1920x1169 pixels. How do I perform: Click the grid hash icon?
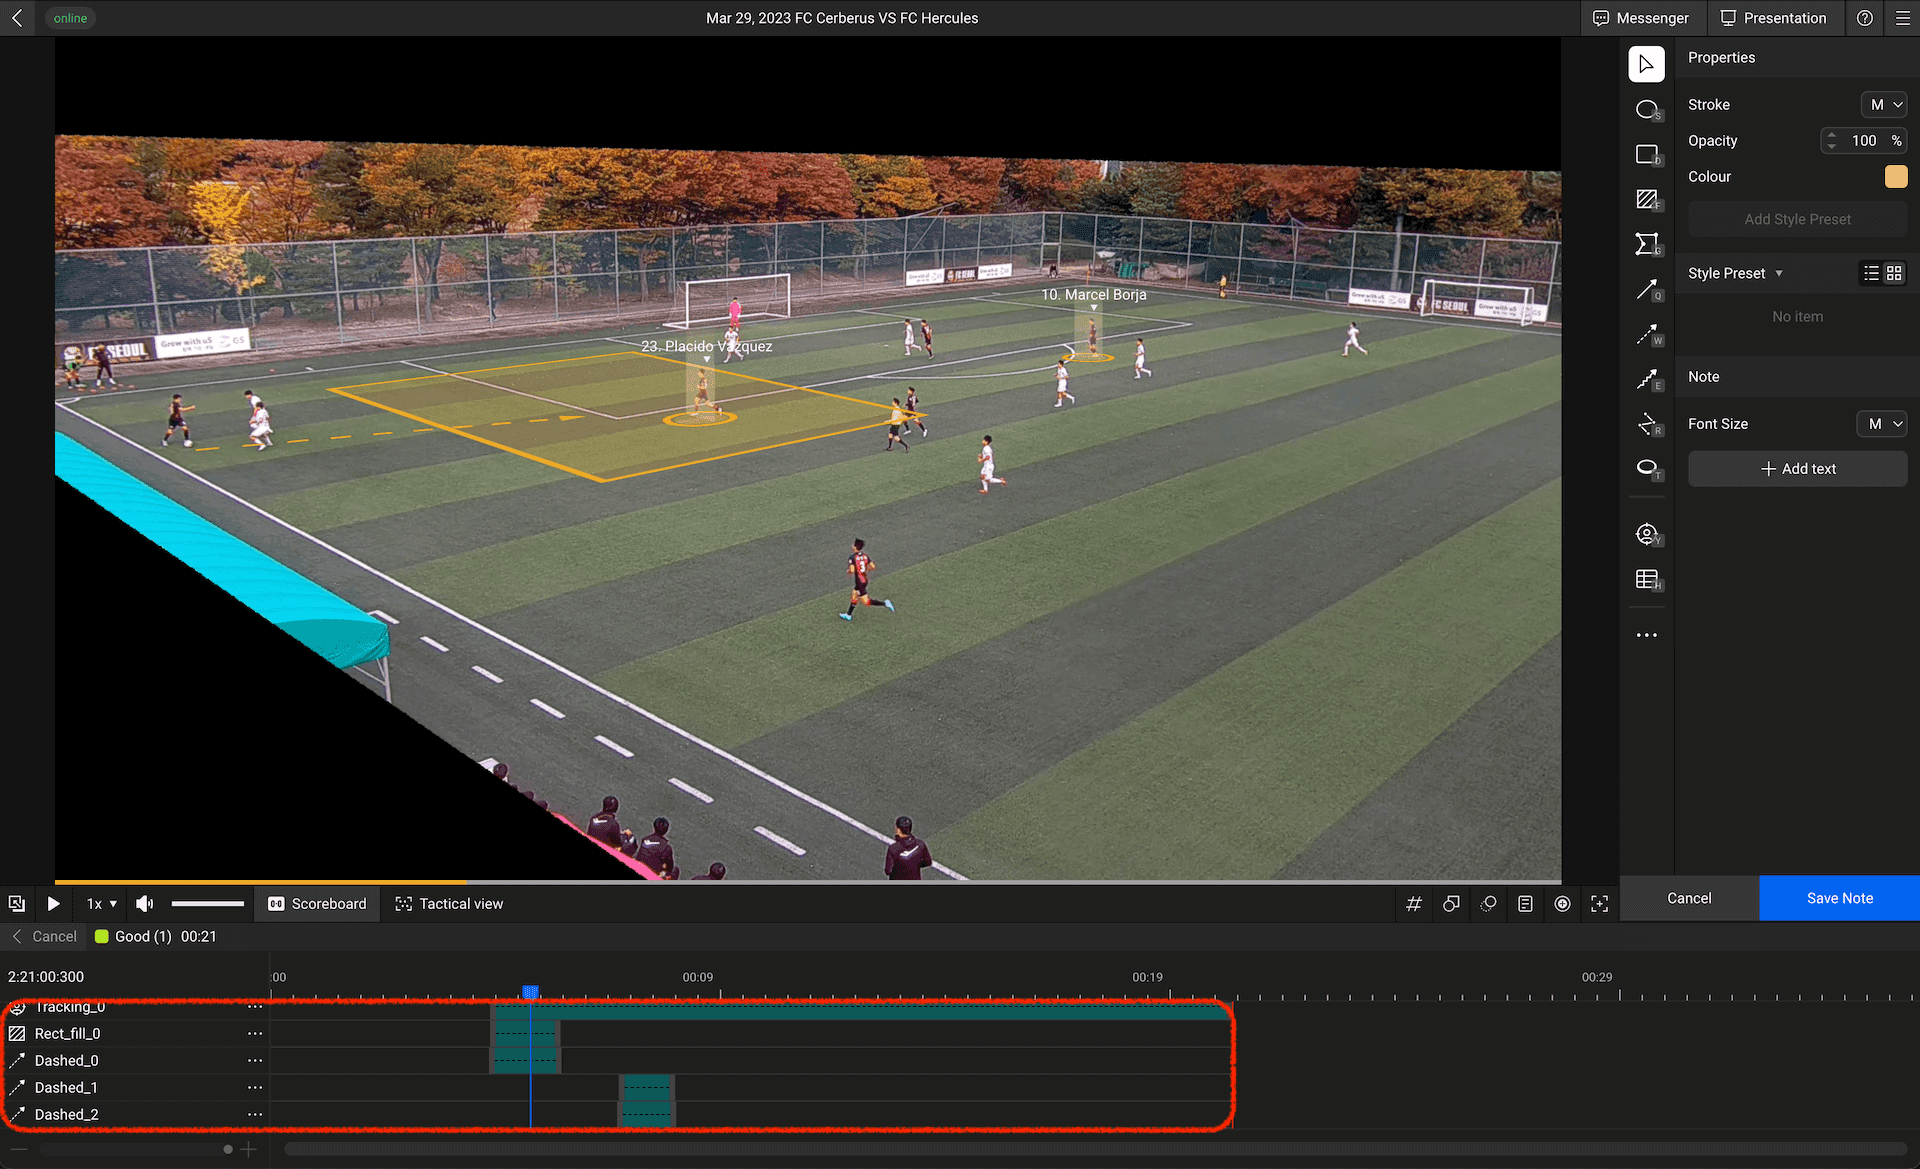1413,904
